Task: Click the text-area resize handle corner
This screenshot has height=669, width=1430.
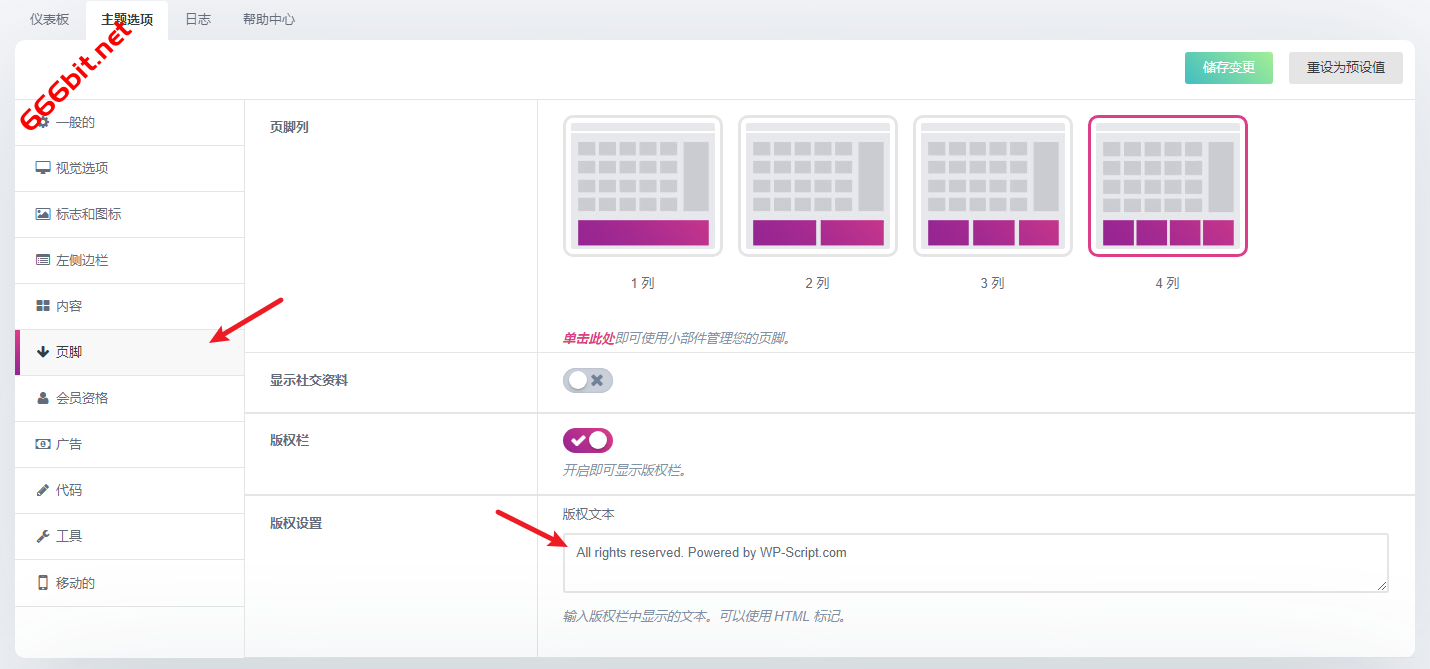Action: (x=1382, y=586)
